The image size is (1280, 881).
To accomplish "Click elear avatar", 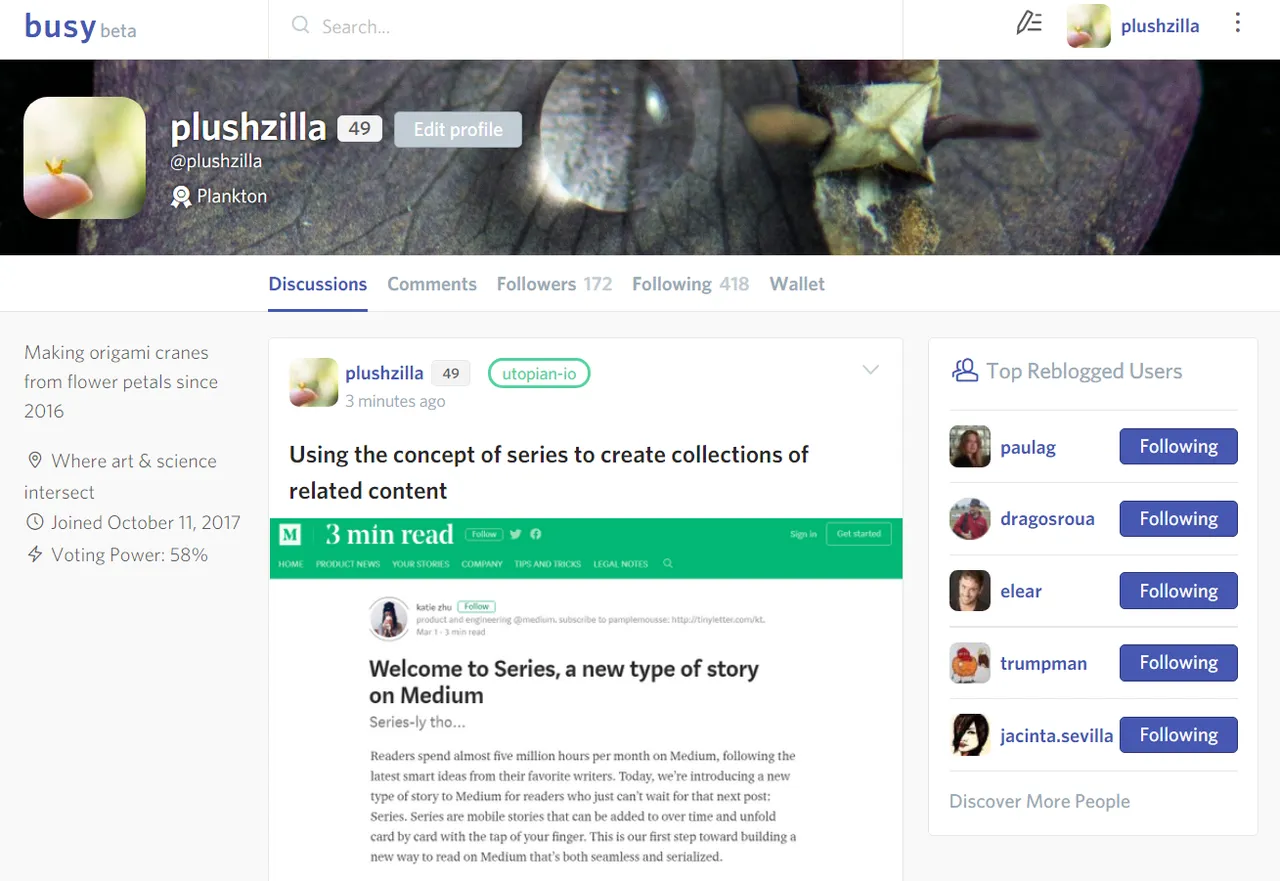I will coord(970,591).
